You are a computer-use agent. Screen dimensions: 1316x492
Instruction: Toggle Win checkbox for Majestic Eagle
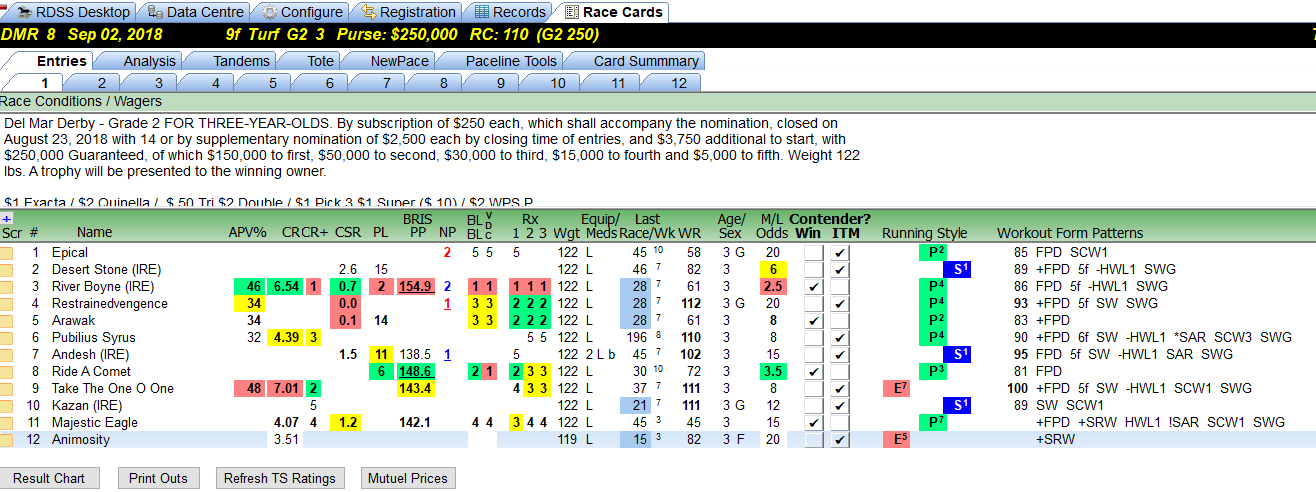click(814, 423)
